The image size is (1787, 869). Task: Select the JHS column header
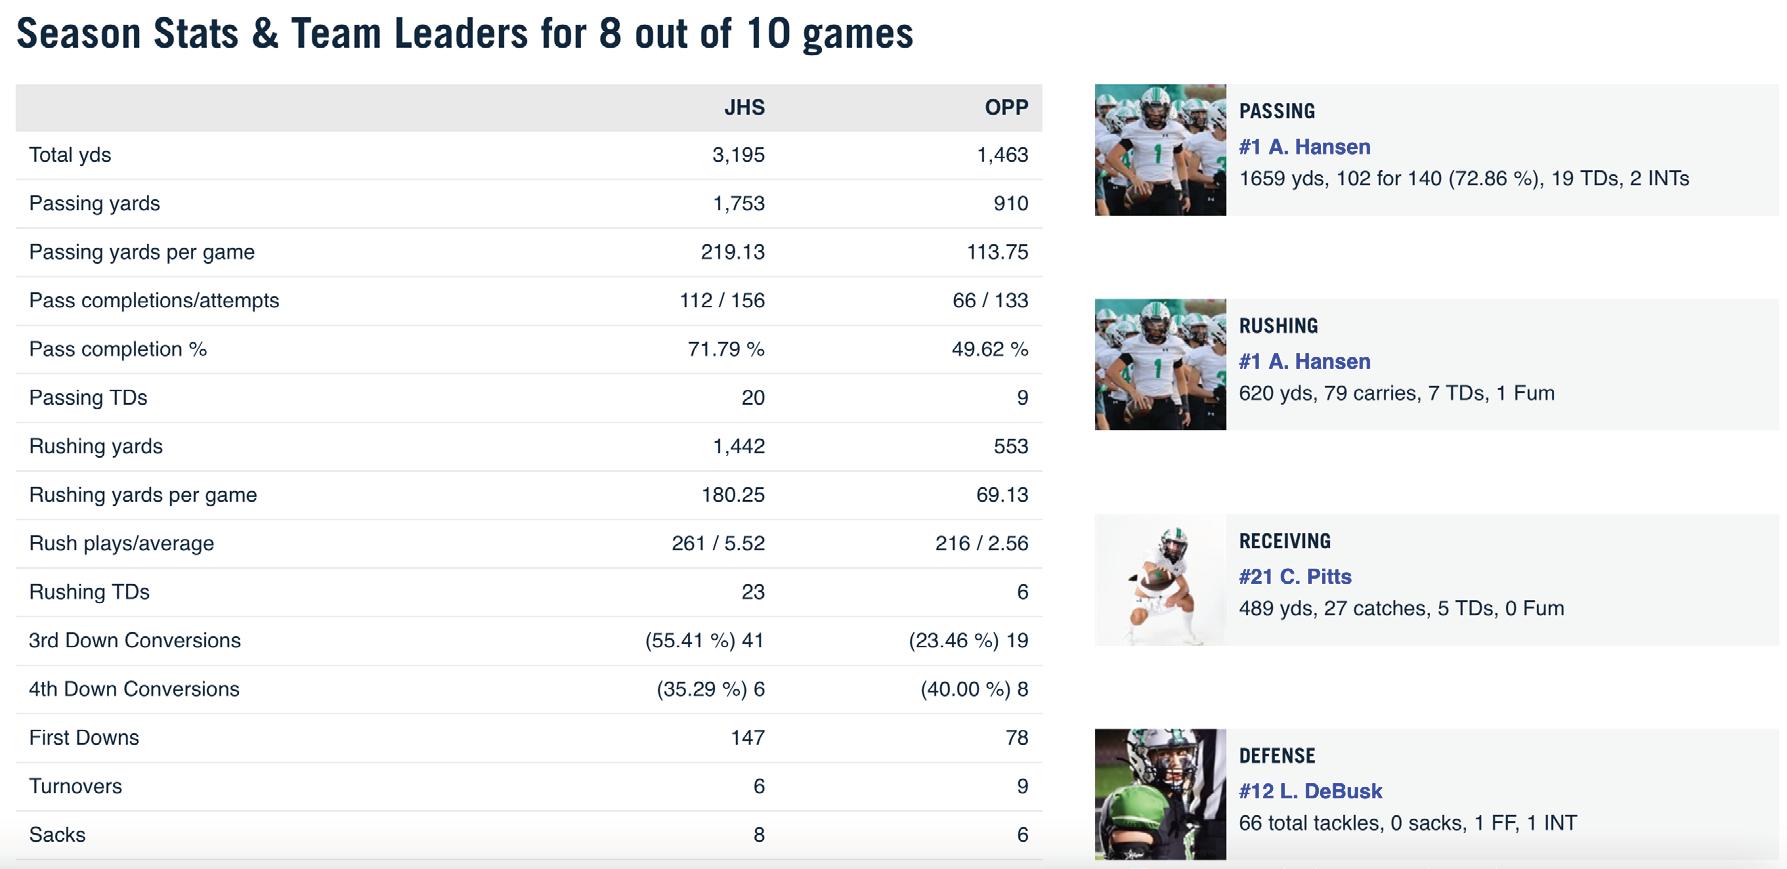(x=744, y=108)
